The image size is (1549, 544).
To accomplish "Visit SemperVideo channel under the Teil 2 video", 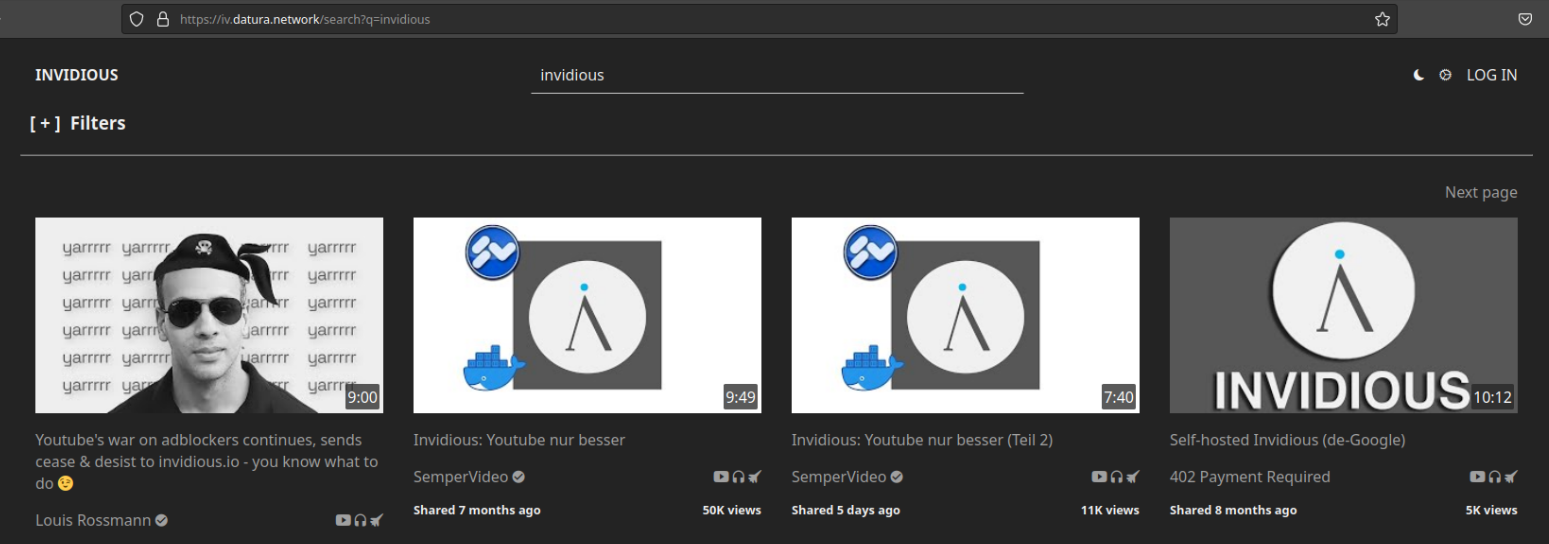I will [x=838, y=477].
